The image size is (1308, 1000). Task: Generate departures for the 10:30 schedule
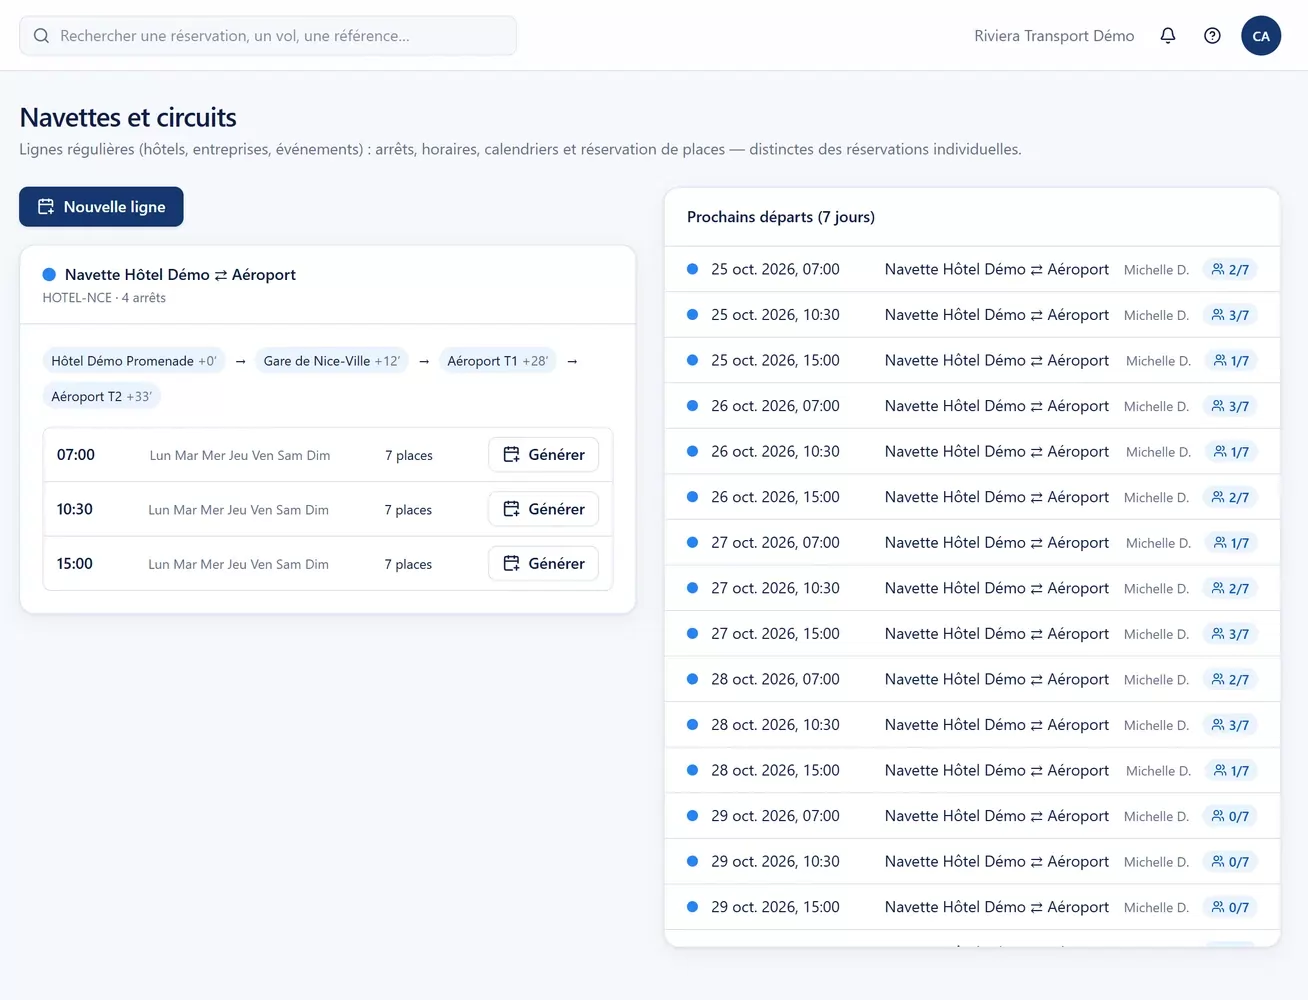pos(544,509)
